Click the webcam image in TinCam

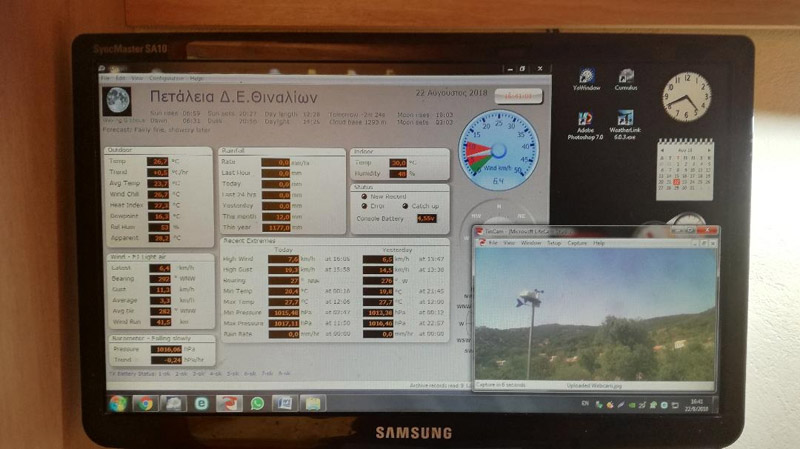[x=595, y=315]
